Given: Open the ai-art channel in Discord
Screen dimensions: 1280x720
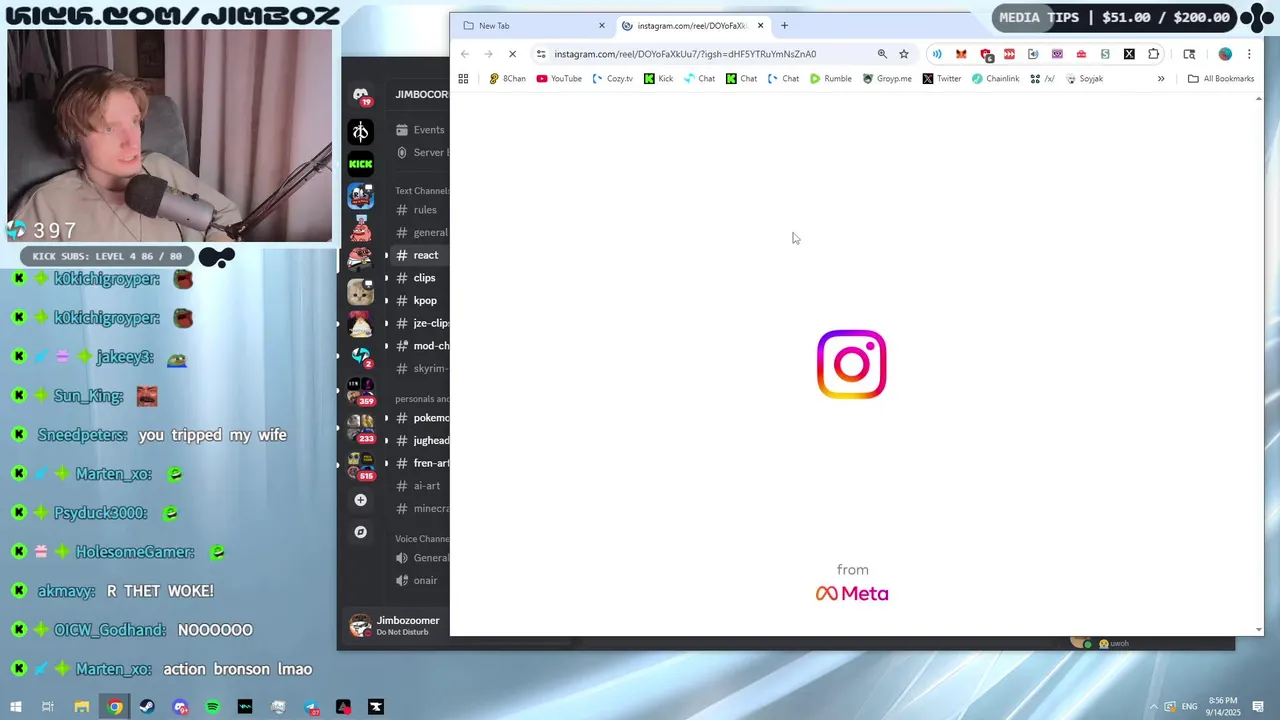Looking at the screenshot, I should pyautogui.click(x=420, y=486).
